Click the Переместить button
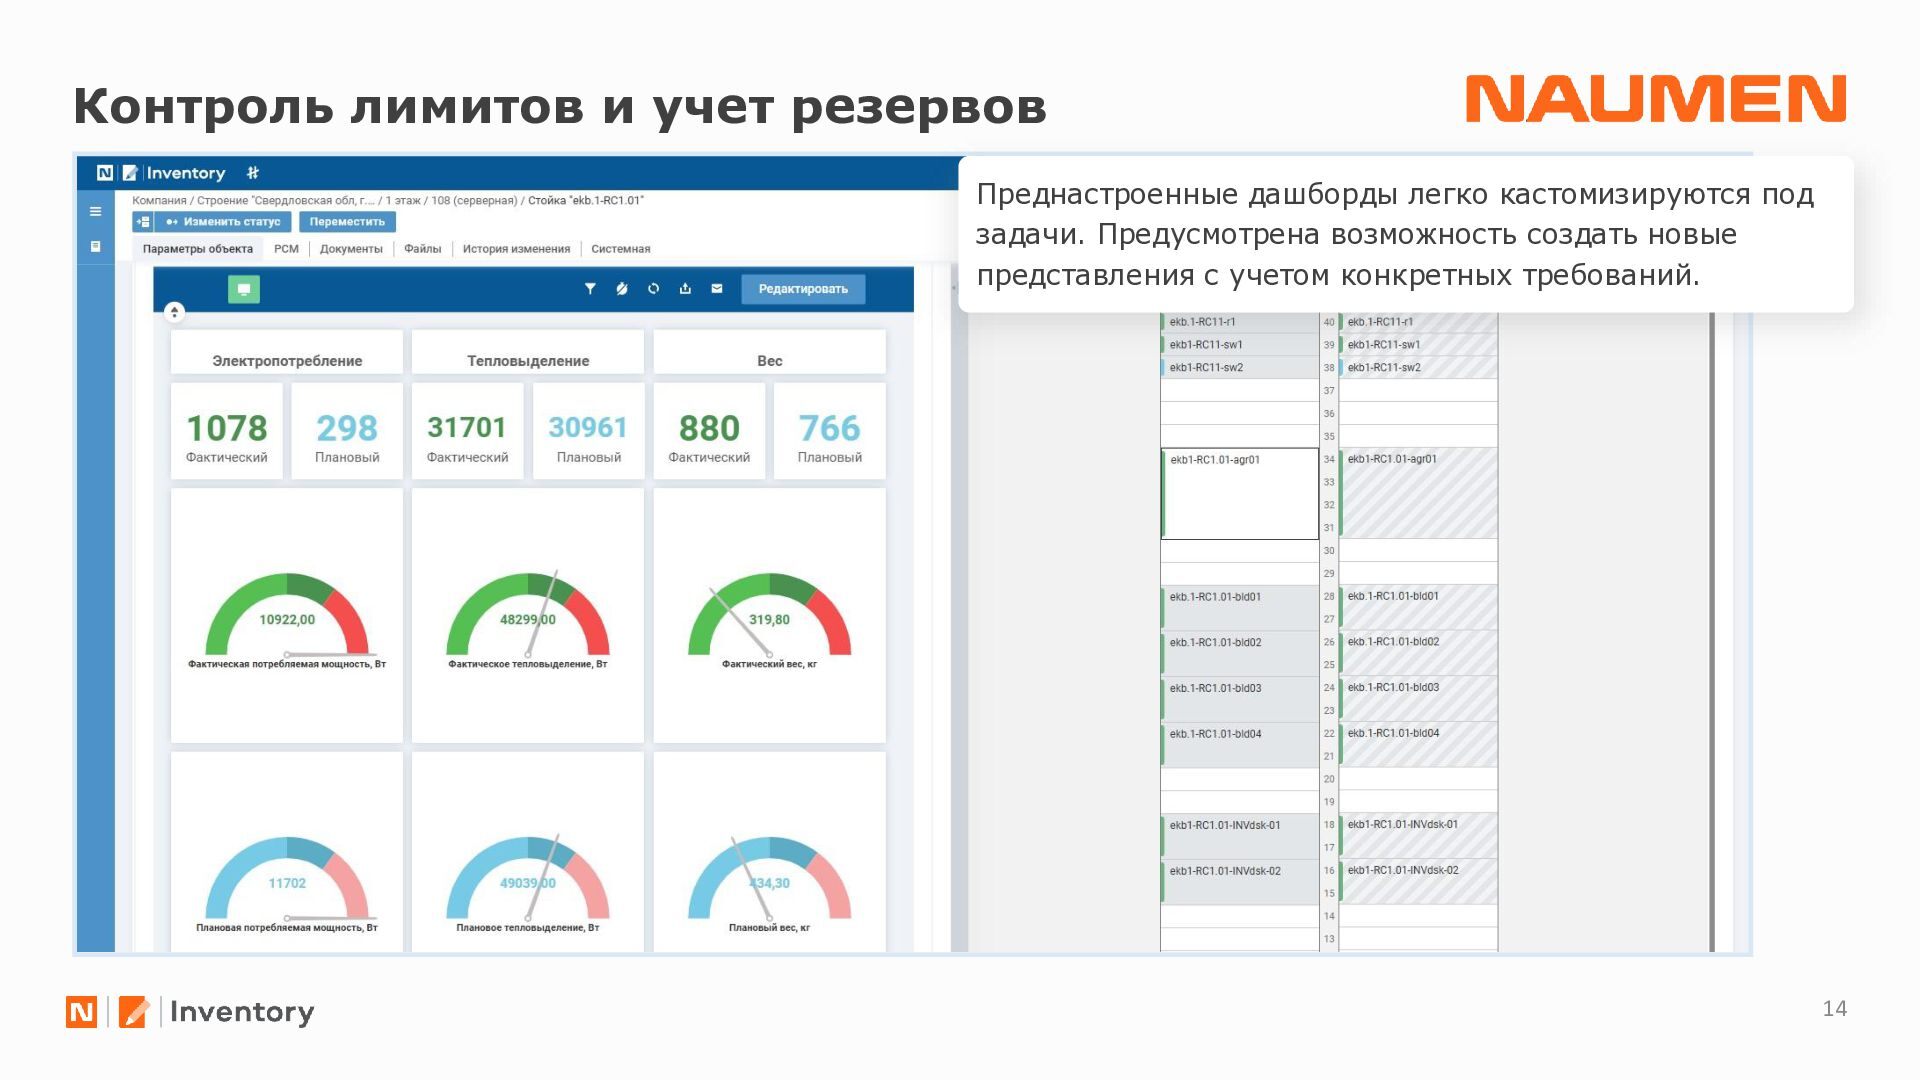Viewport: 1920px width, 1080px height. (347, 222)
